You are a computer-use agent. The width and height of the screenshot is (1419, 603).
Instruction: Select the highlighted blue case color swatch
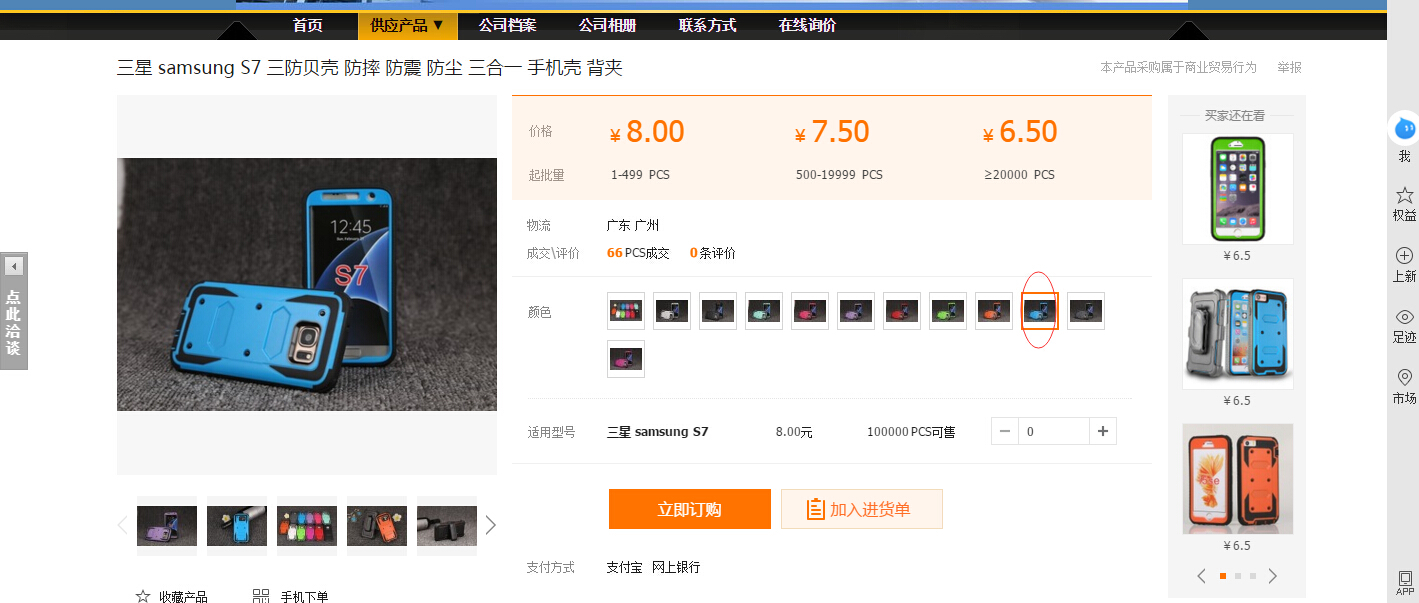pyautogui.click(x=1040, y=311)
